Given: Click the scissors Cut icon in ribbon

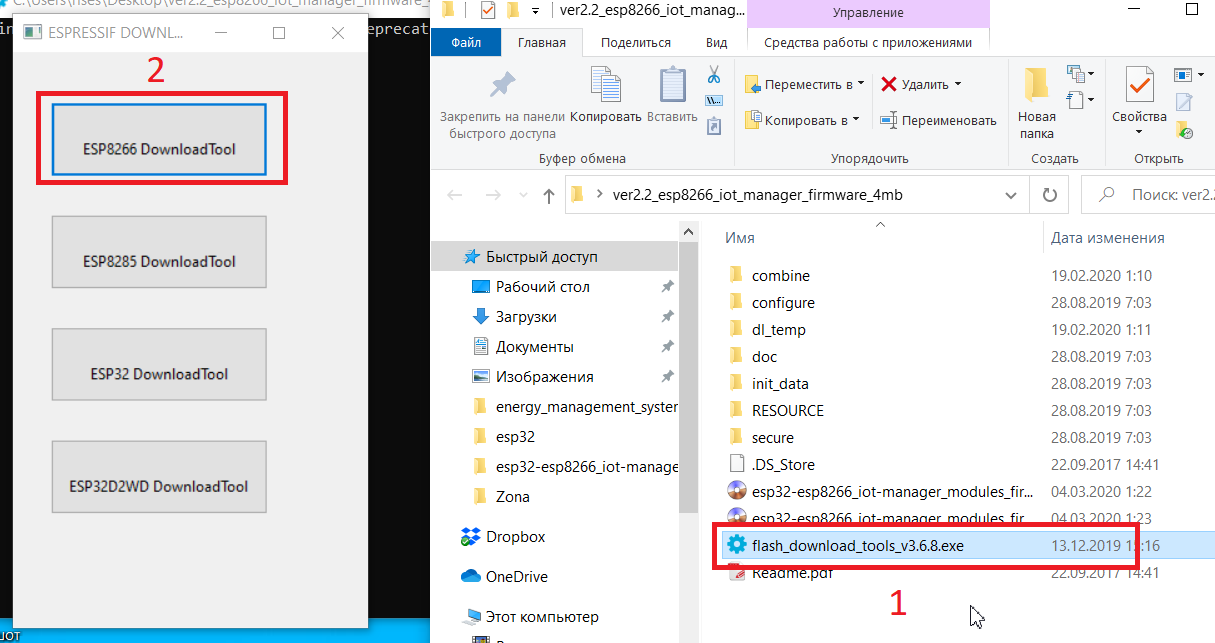Looking at the screenshot, I should (x=714, y=75).
